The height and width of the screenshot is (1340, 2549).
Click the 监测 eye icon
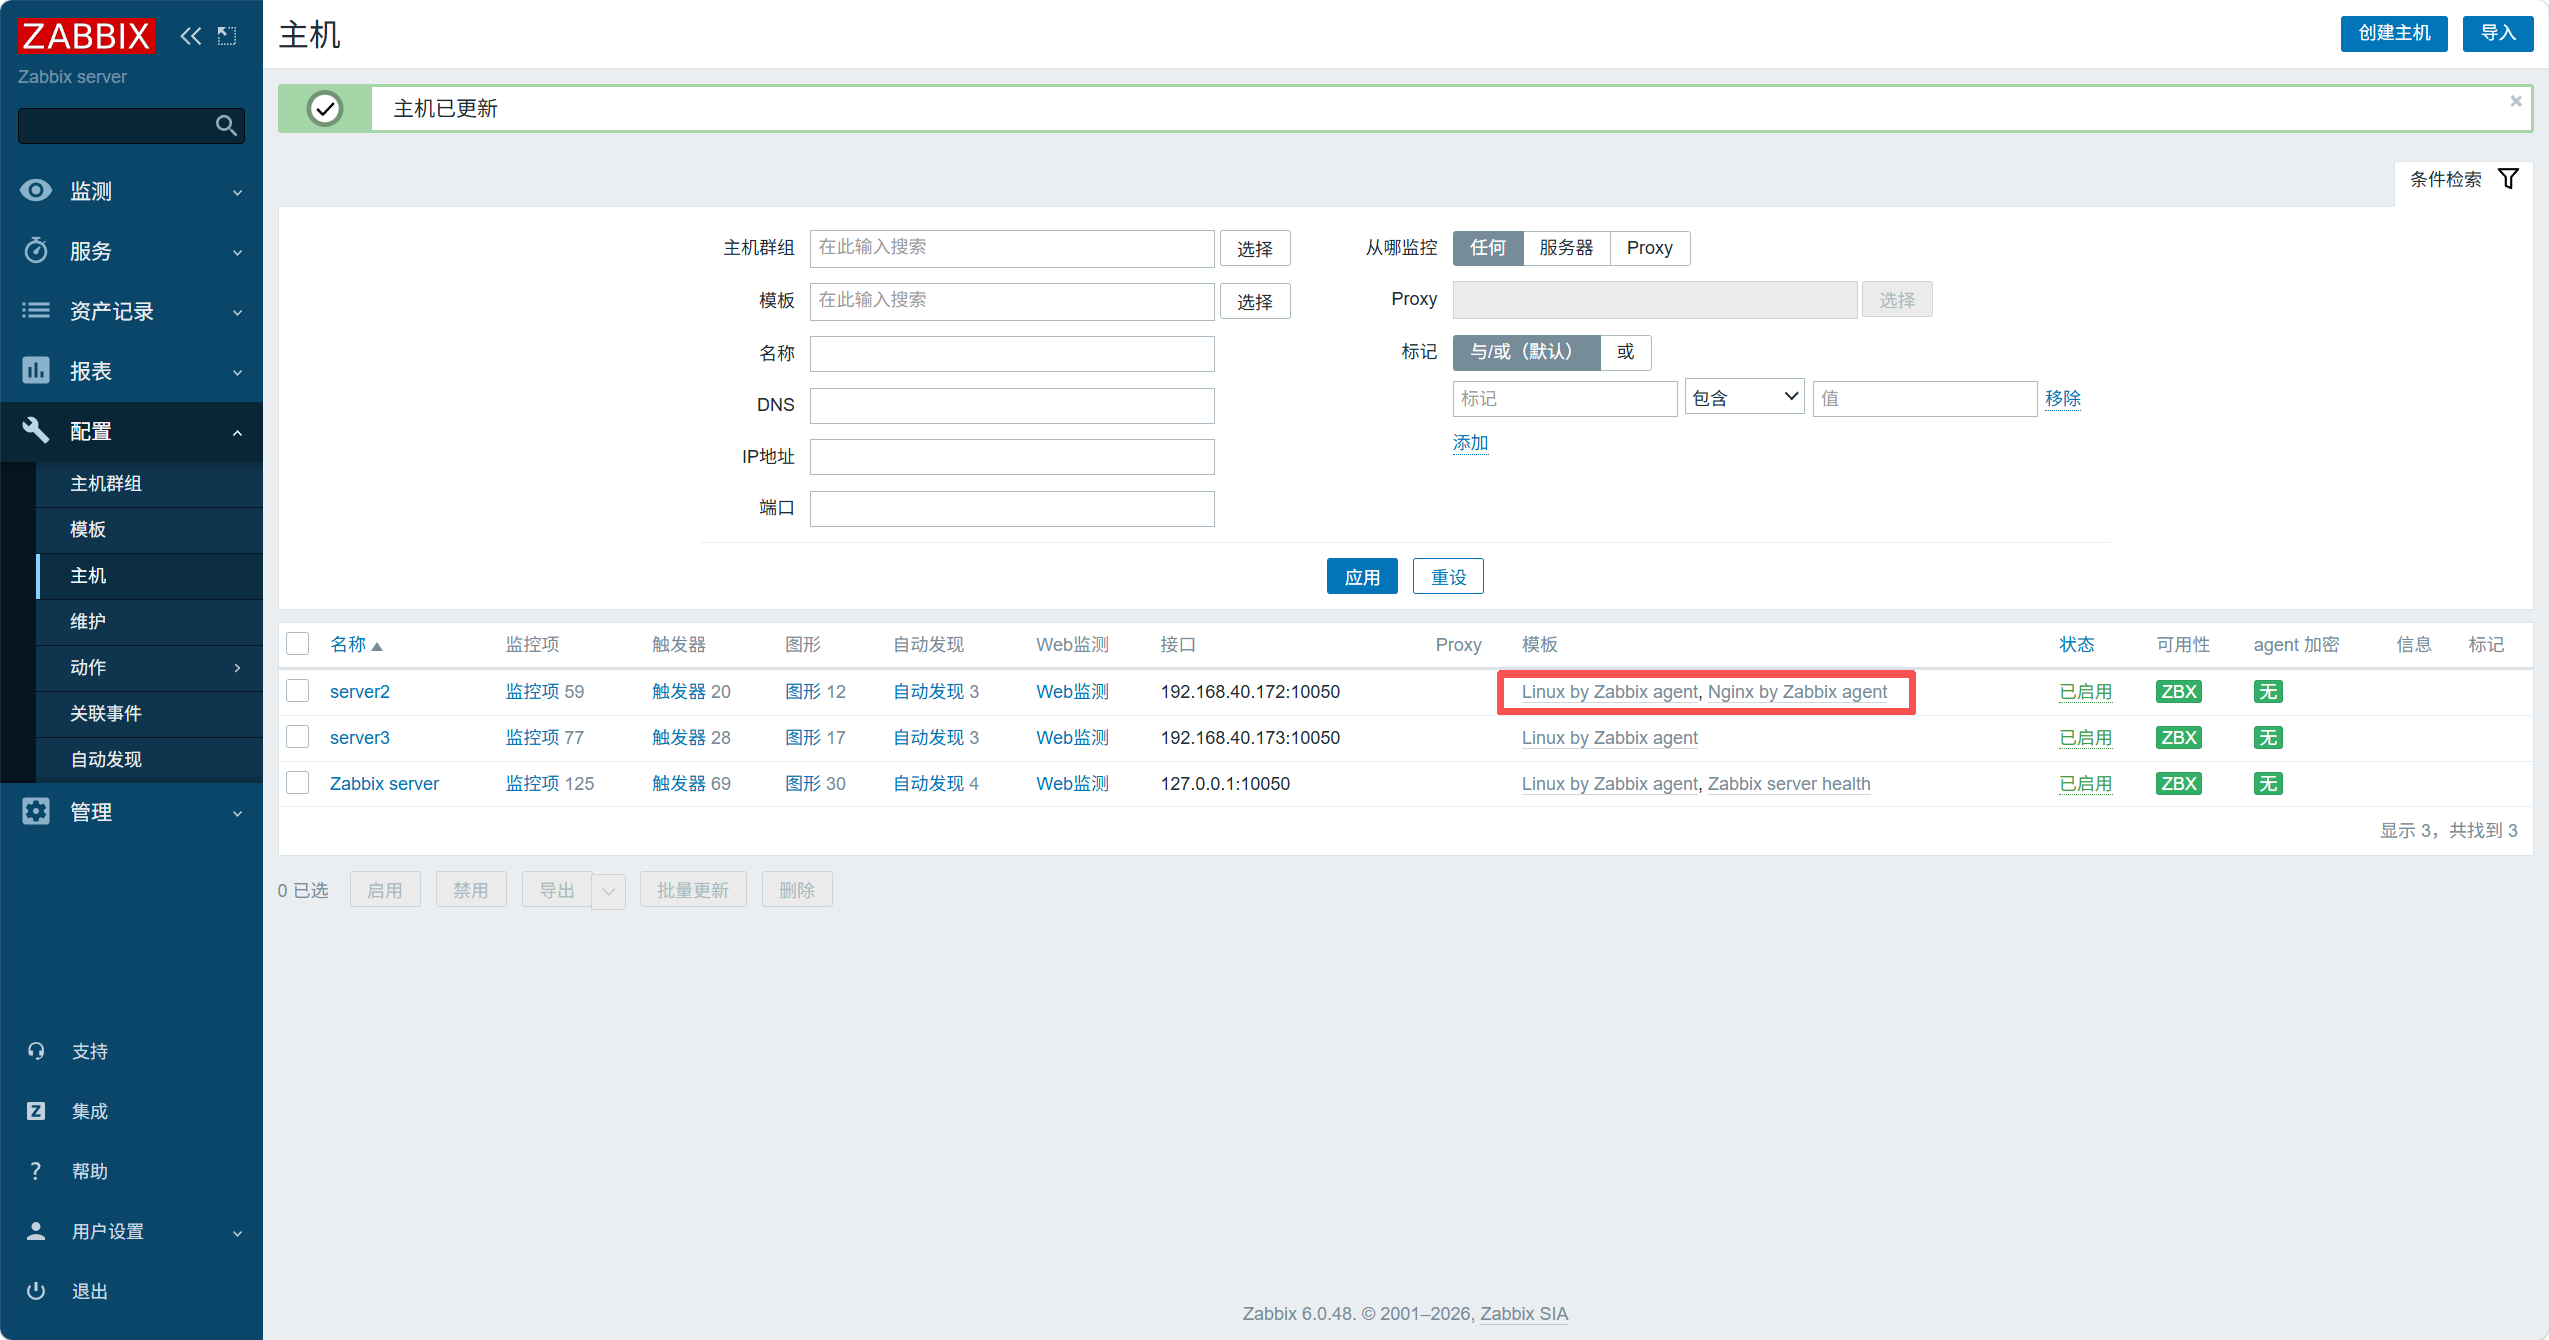[36, 190]
